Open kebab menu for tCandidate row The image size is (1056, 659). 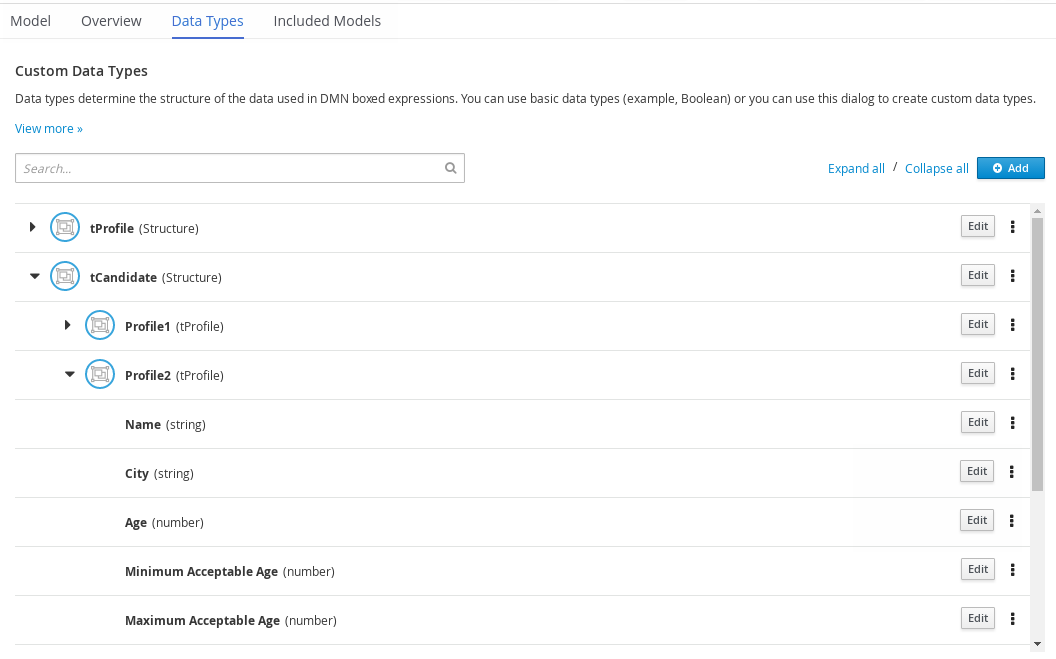[x=1012, y=276]
